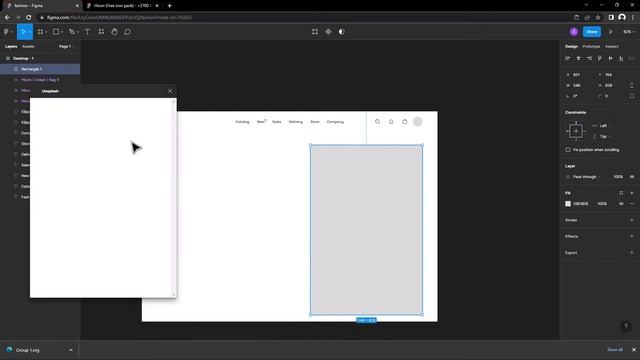Screen dimensions: 640x360
Task: Click the Align left icon
Action: pyautogui.click(x=567, y=58)
